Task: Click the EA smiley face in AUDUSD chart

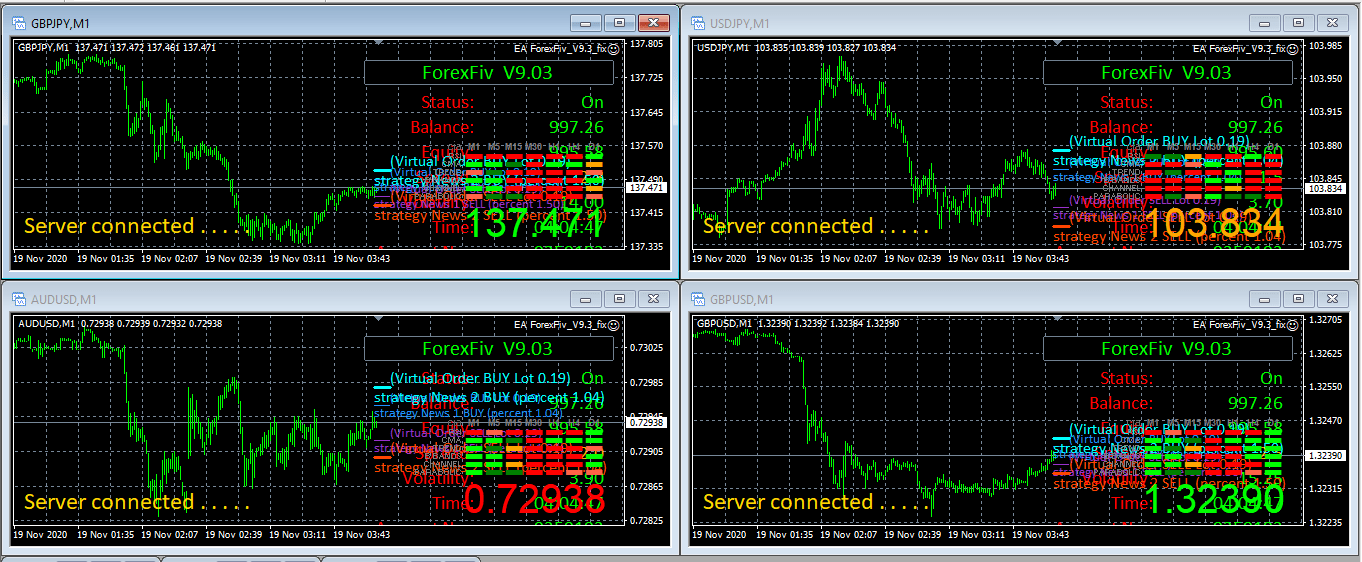Action: [614, 324]
